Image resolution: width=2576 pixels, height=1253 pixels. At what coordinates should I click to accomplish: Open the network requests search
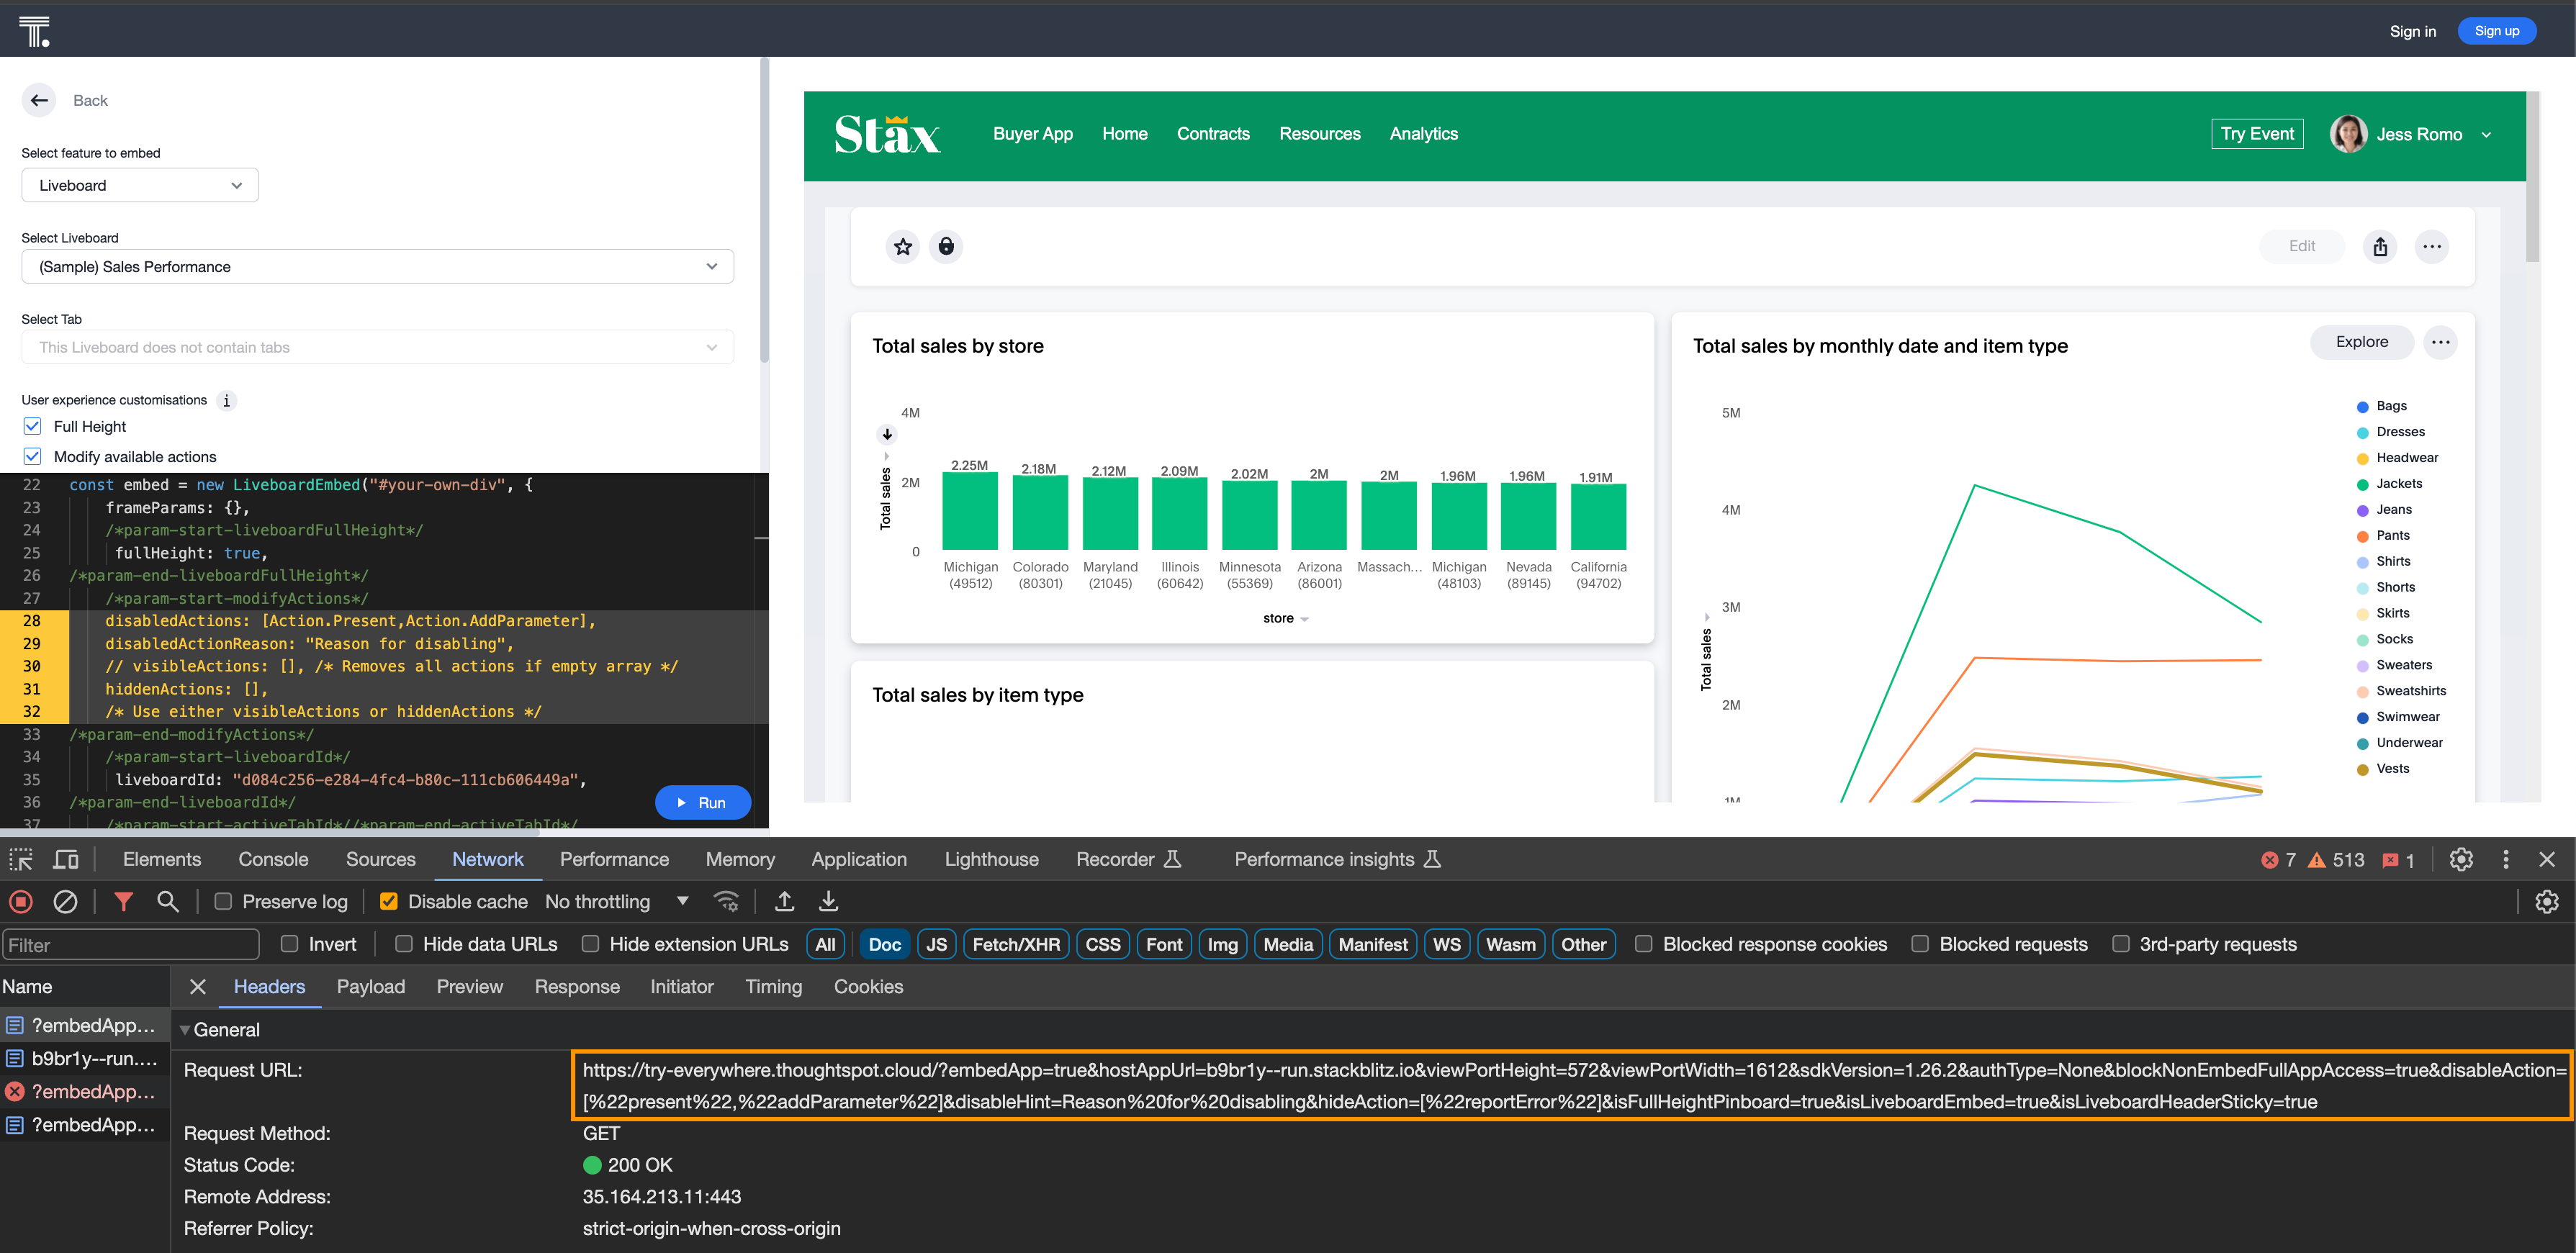(x=167, y=901)
